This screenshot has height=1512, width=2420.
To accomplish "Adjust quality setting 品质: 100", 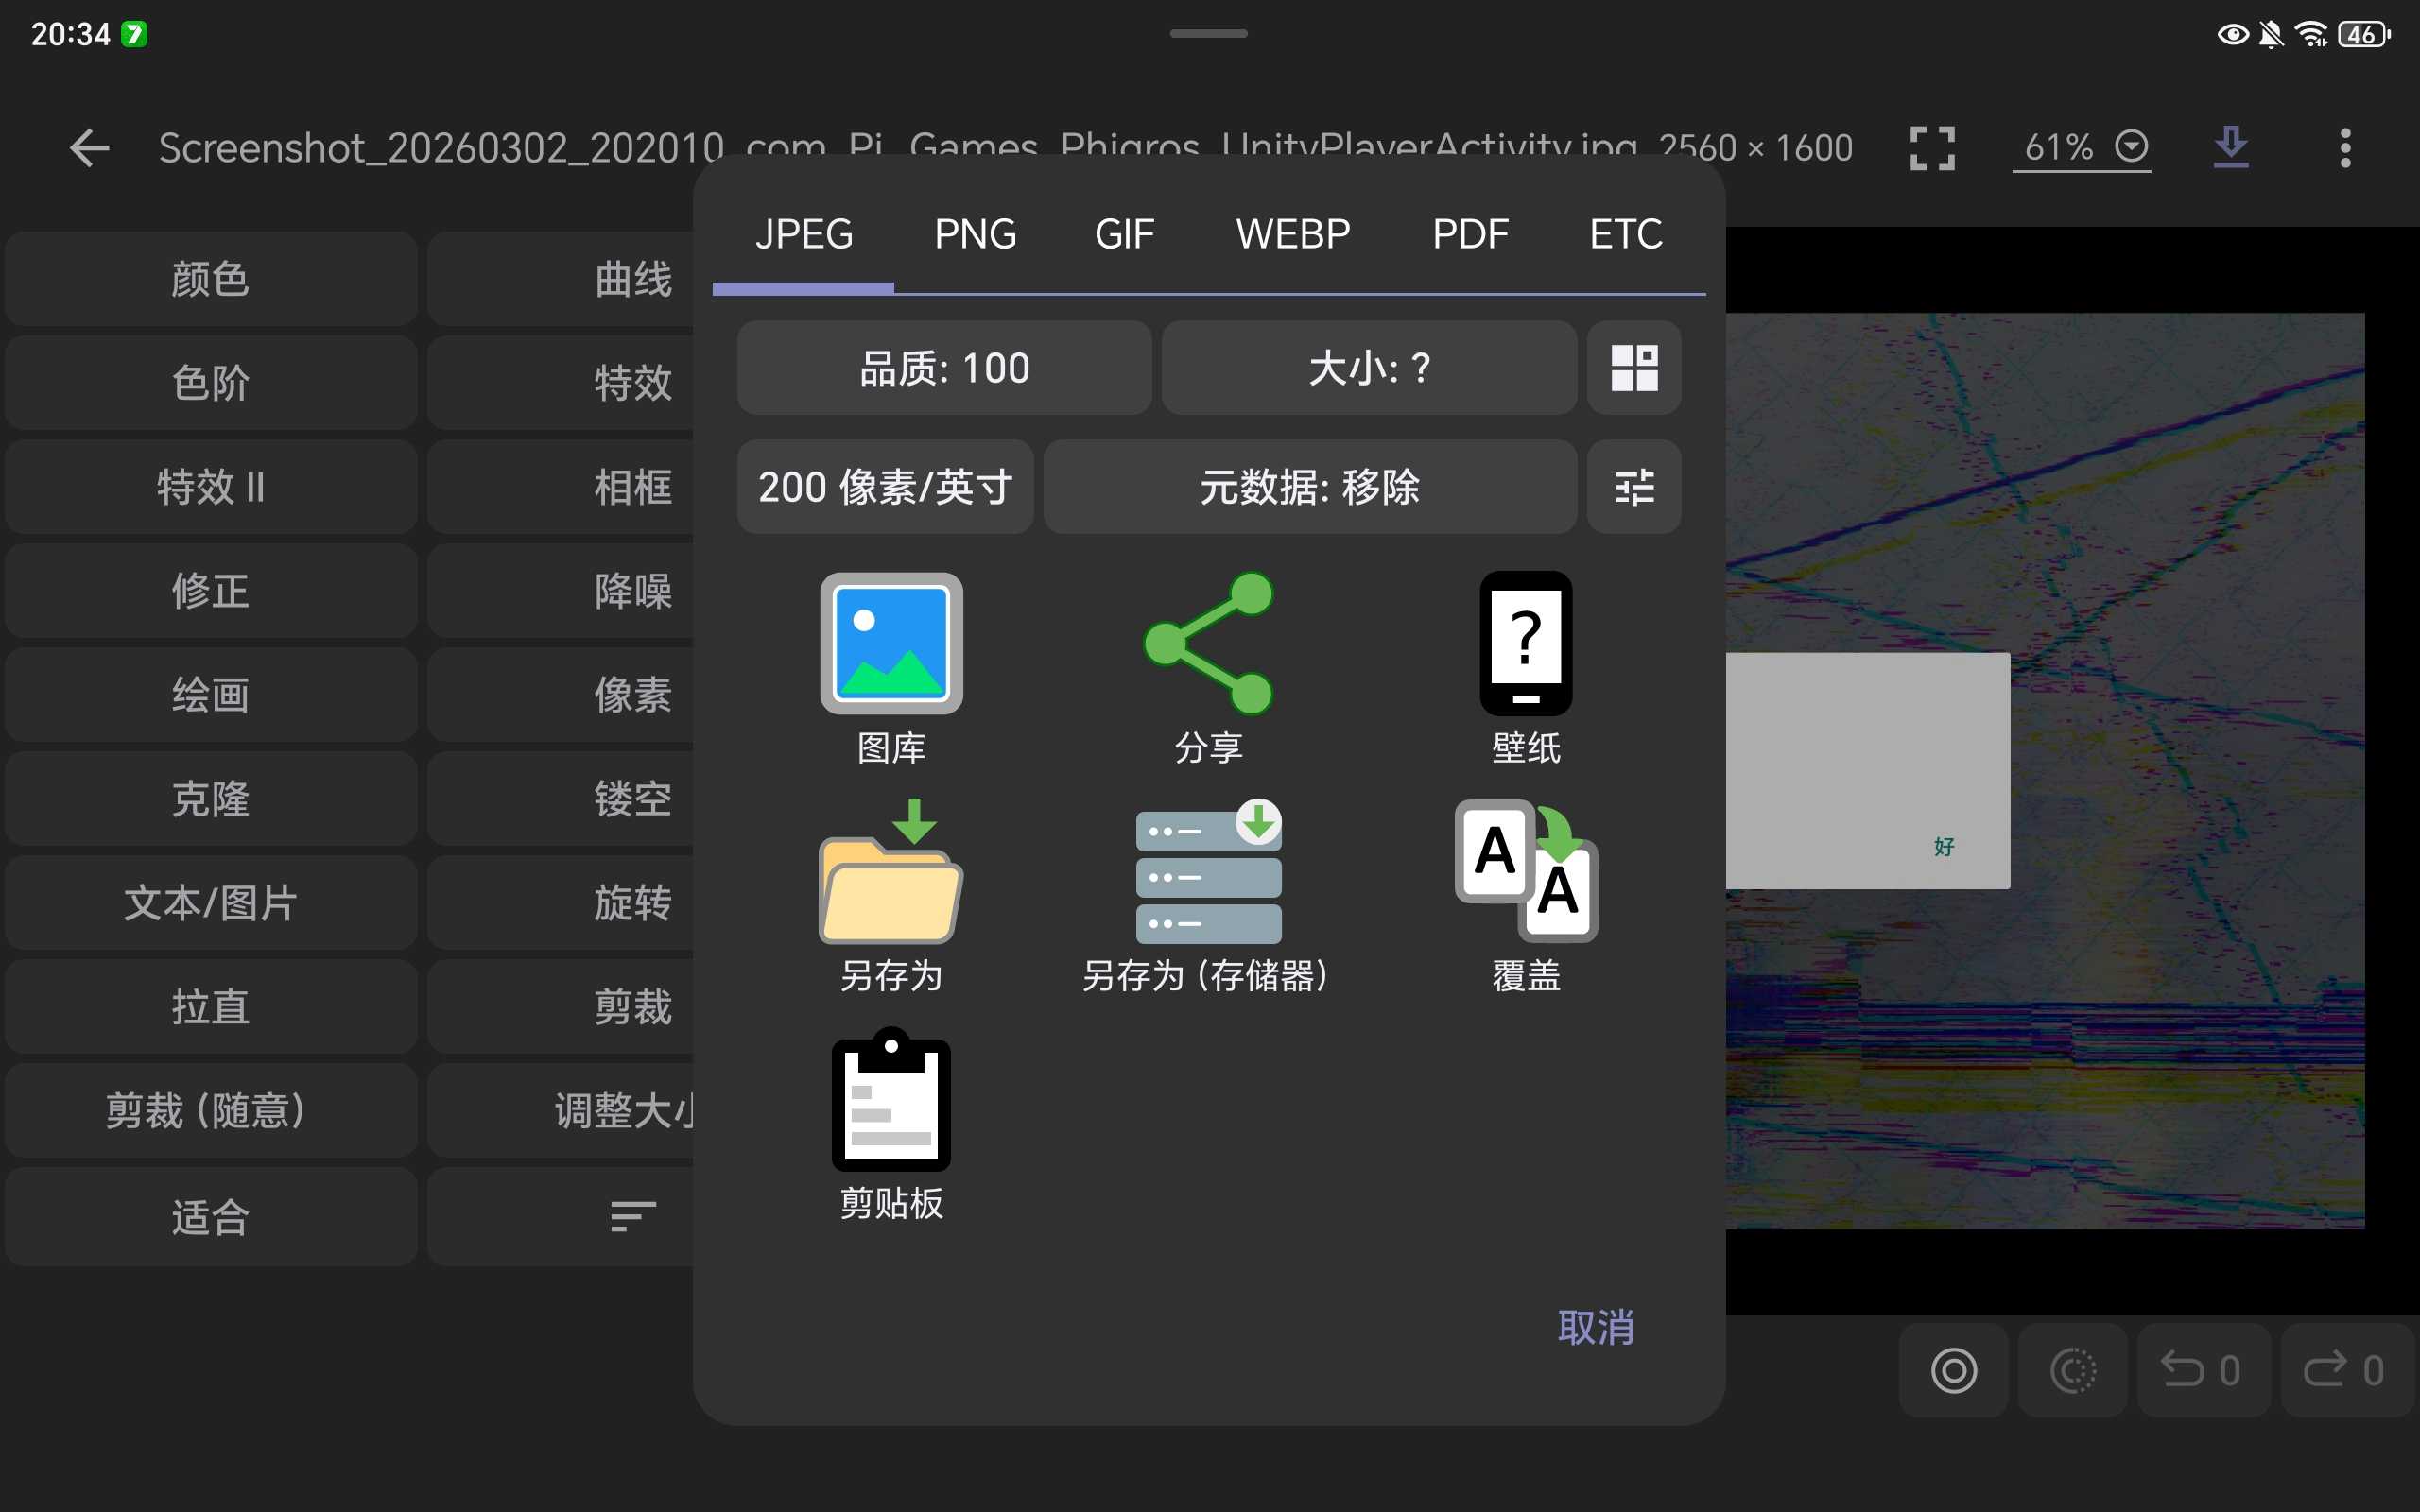I will (x=944, y=368).
